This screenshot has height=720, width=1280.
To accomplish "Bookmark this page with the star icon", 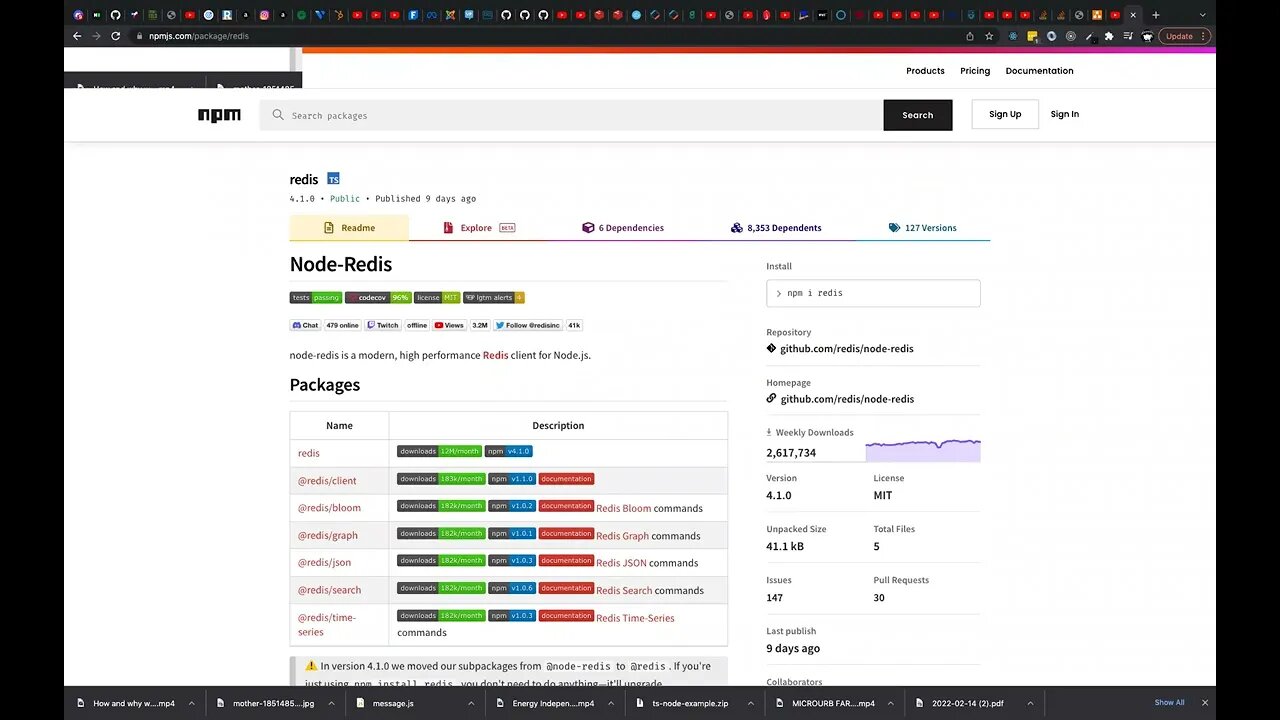I will tap(989, 36).
